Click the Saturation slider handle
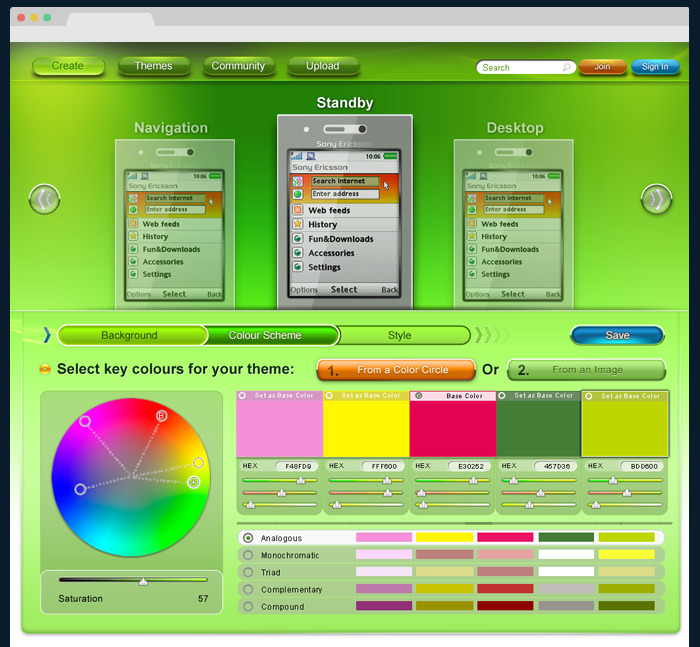700x647 pixels. click(143, 581)
